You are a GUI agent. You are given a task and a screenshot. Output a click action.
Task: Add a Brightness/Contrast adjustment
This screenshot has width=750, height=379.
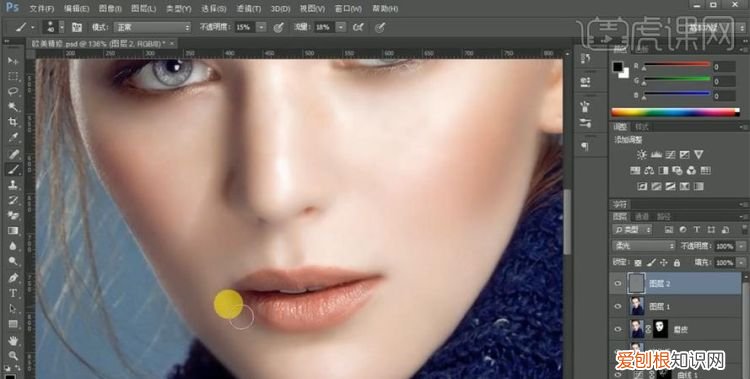coord(642,155)
